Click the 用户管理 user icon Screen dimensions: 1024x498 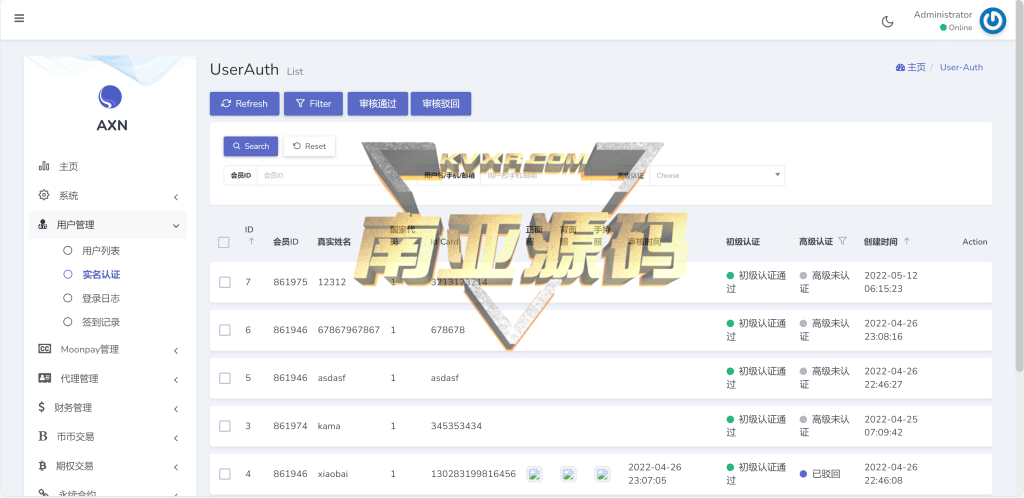tap(43, 225)
